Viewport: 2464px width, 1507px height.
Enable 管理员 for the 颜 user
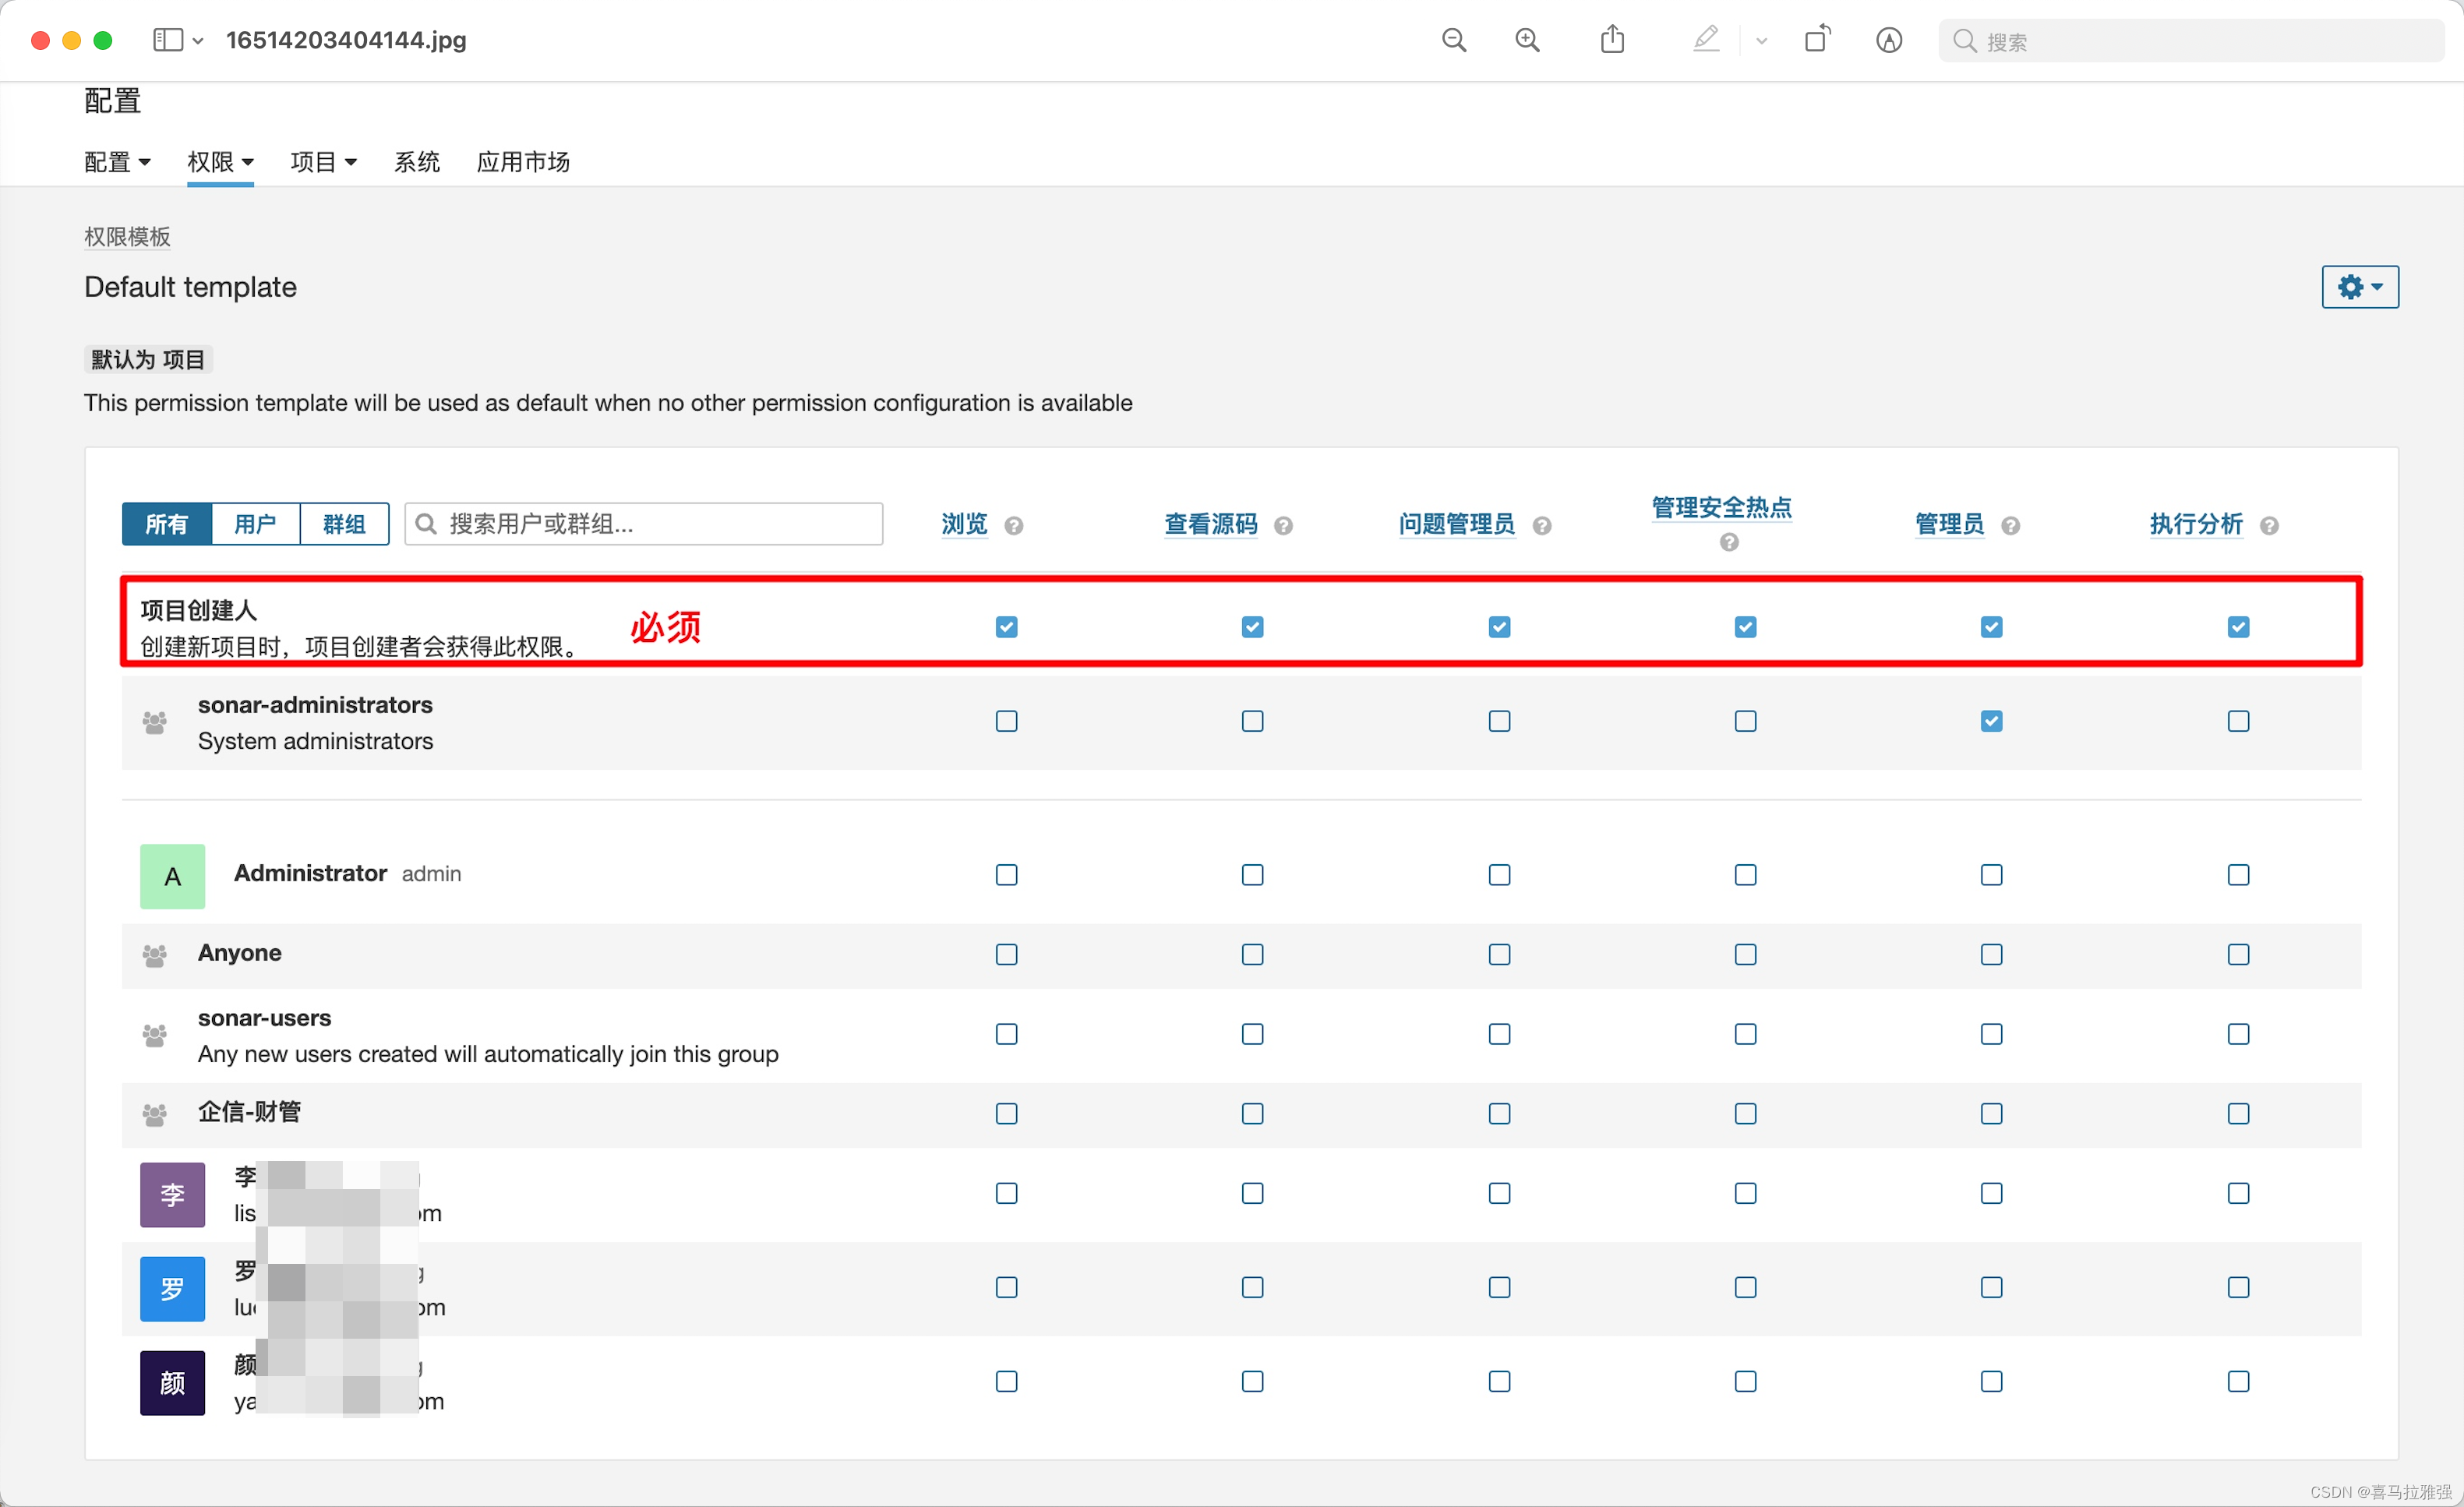click(1991, 1381)
